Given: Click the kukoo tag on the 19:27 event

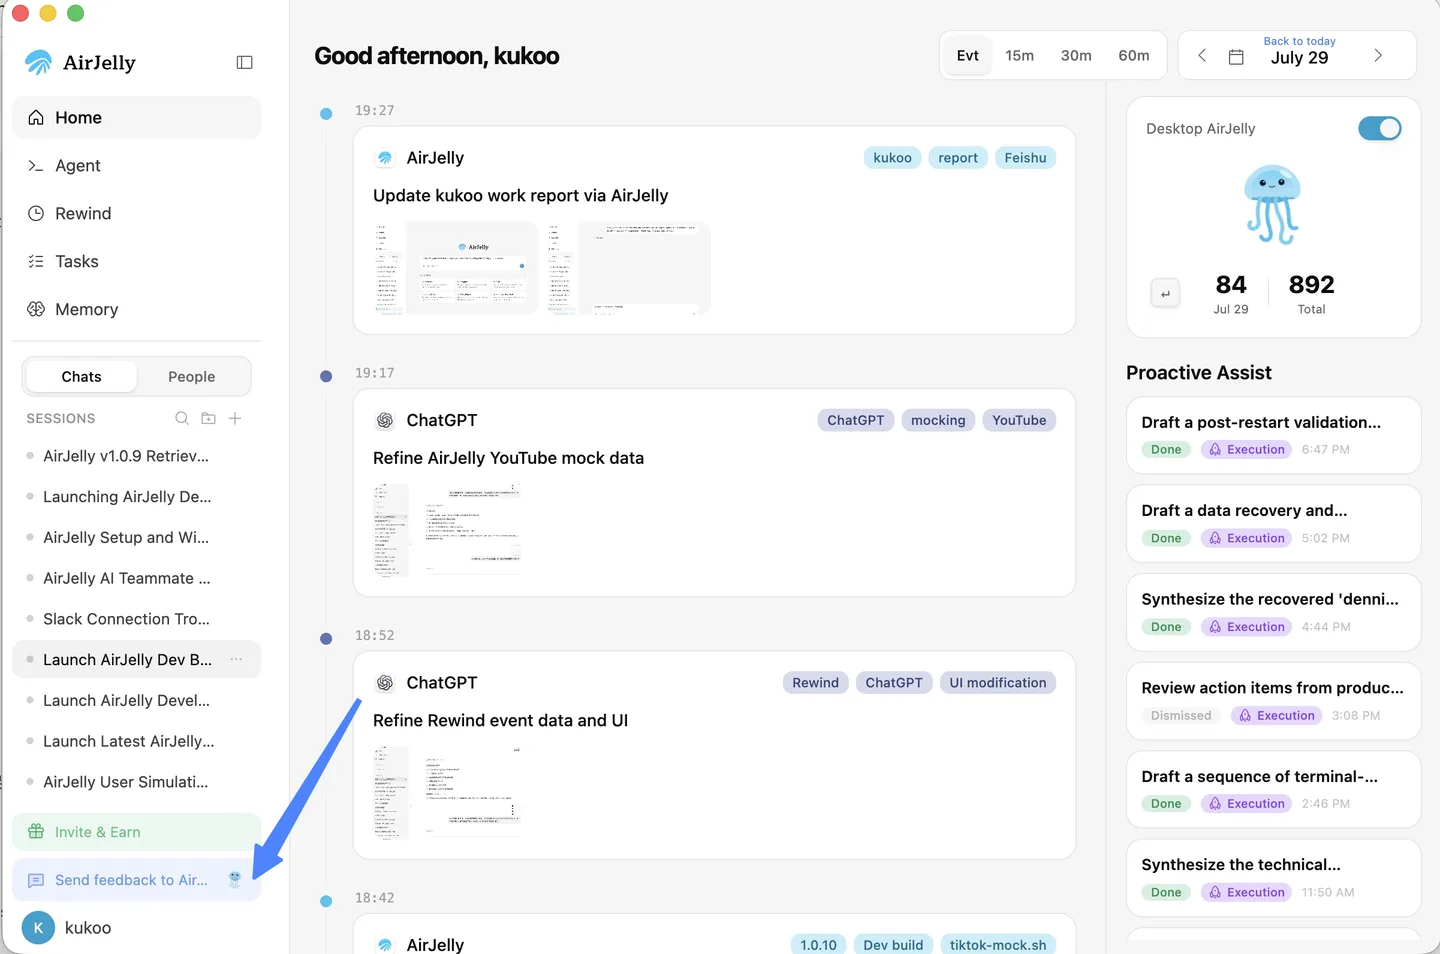Looking at the screenshot, I should [892, 158].
